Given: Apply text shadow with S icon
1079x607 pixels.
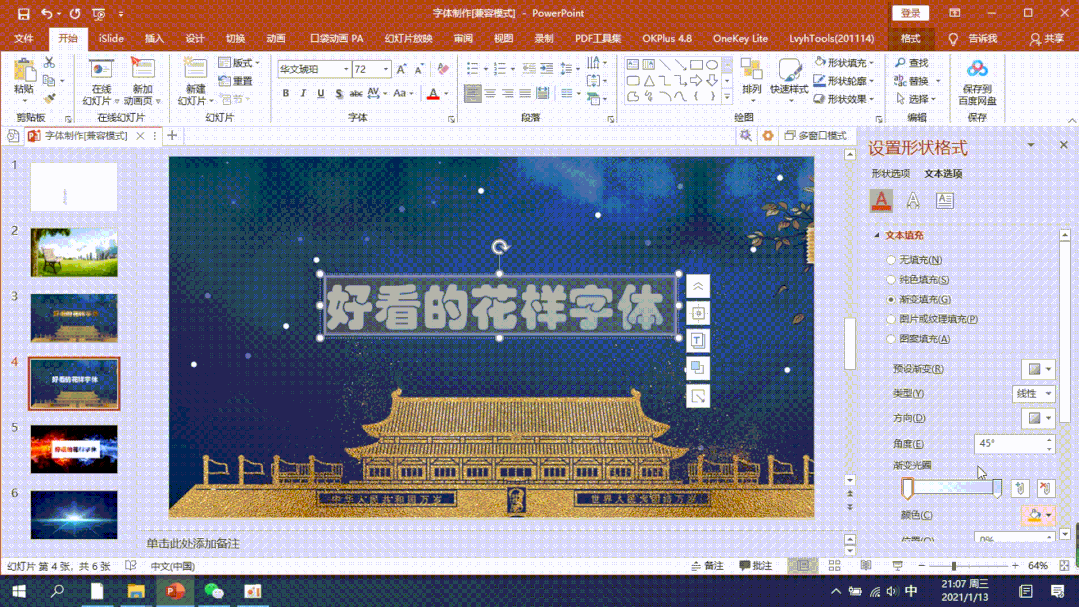Looking at the screenshot, I should coord(339,94).
